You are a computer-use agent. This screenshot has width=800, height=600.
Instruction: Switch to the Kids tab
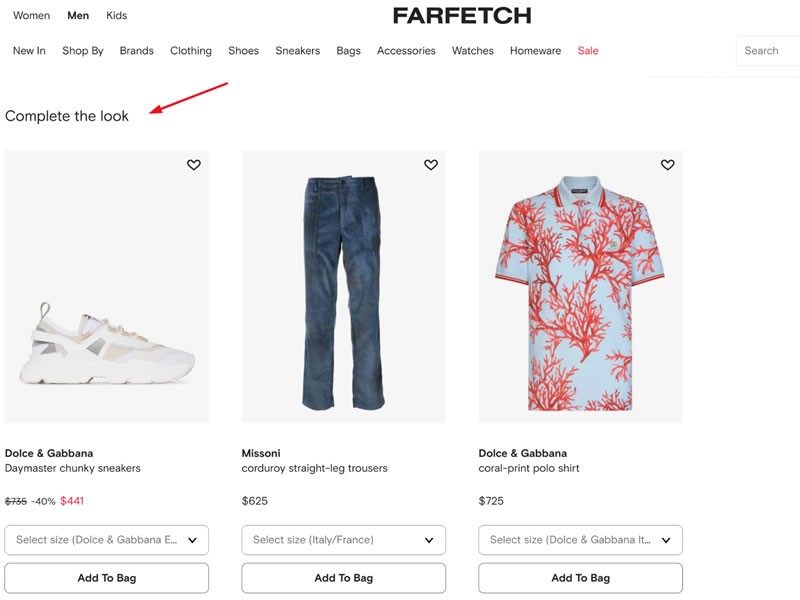117,15
